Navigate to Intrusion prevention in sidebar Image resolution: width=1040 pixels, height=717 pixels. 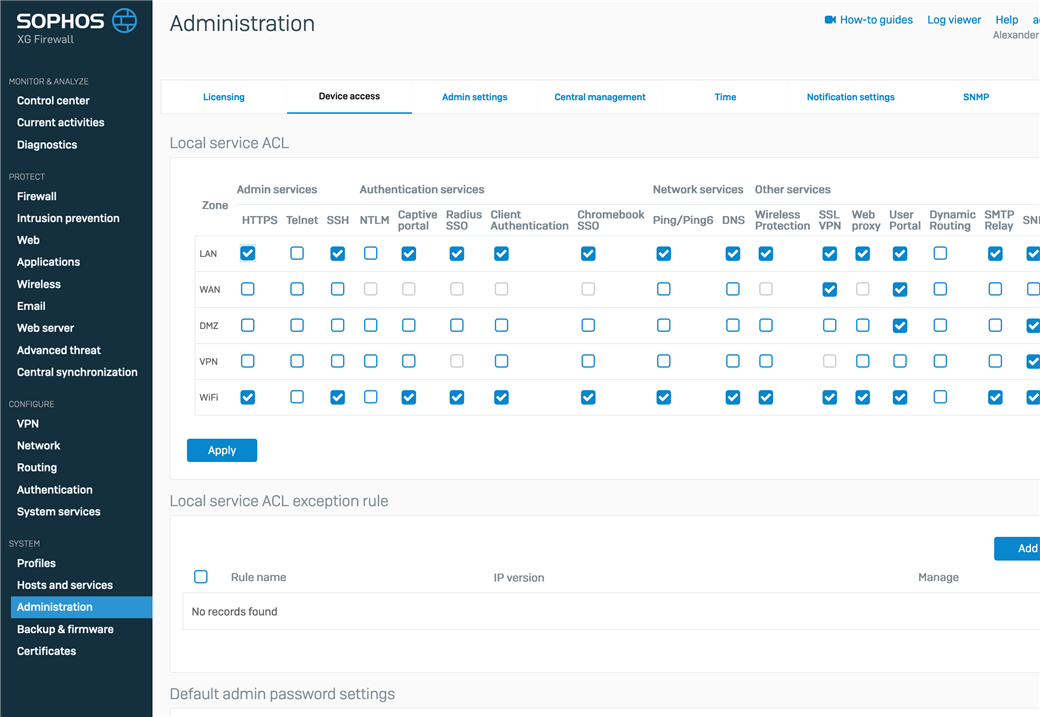point(68,218)
